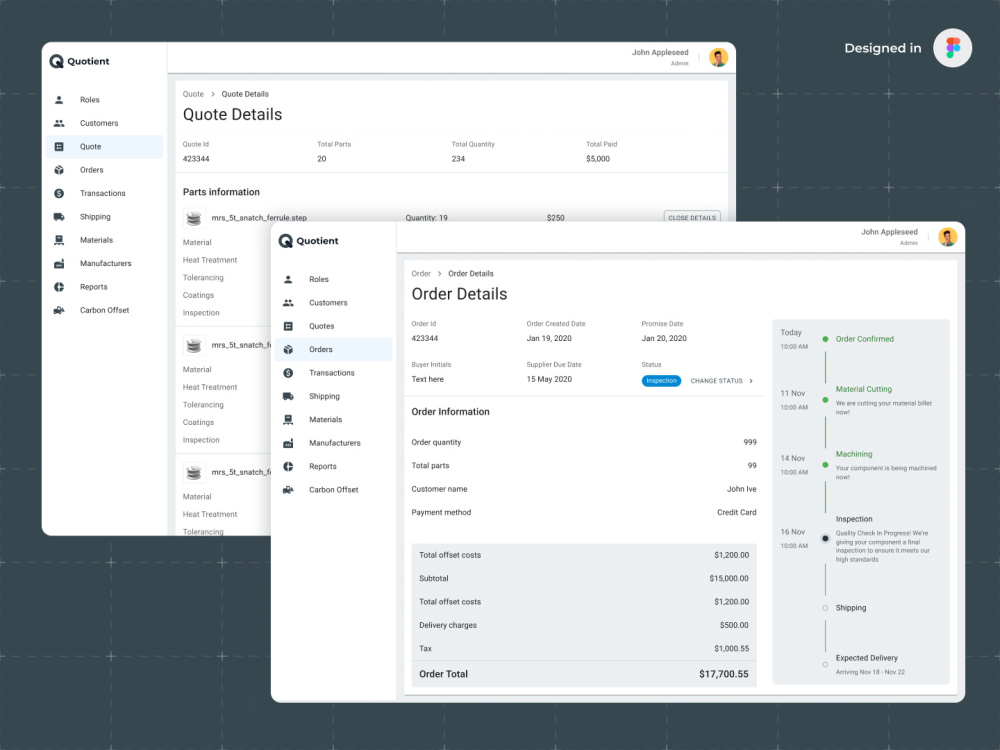Open user avatar in Order Details window
The width and height of the screenshot is (1000, 750).
pos(948,237)
